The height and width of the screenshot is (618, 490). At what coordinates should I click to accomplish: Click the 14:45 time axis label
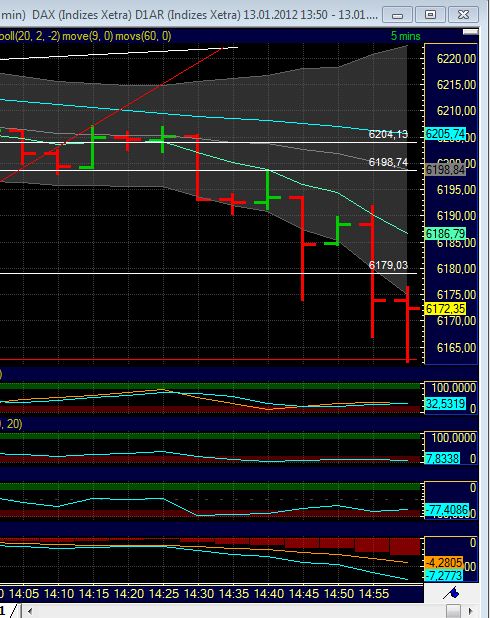[304, 594]
